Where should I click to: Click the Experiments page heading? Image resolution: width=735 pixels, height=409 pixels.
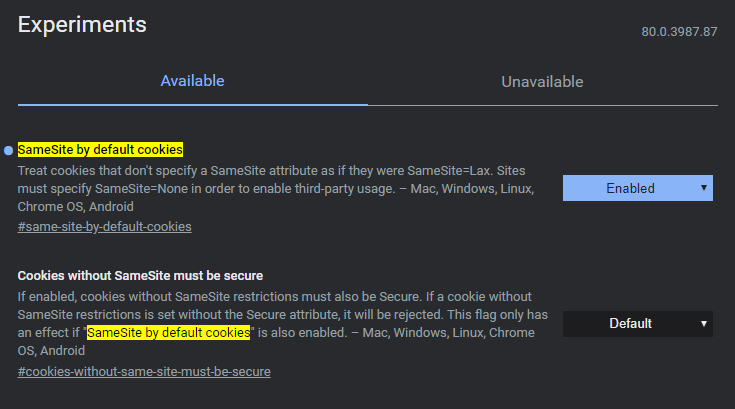pos(82,25)
